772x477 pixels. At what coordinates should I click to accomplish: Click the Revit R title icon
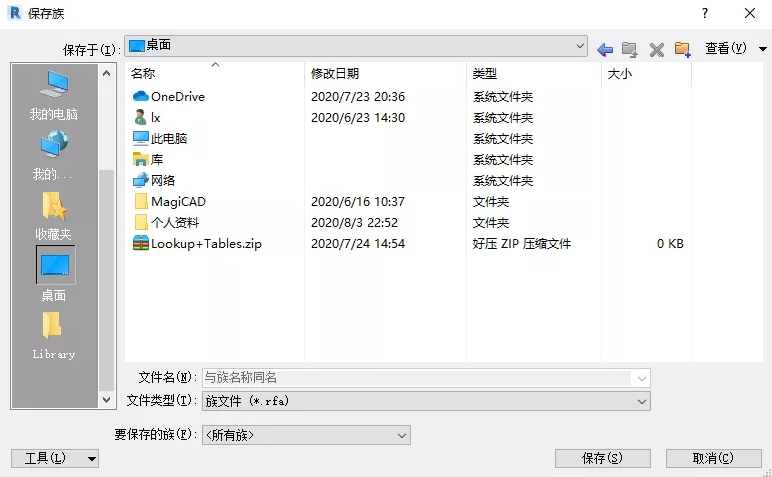(x=15, y=13)
